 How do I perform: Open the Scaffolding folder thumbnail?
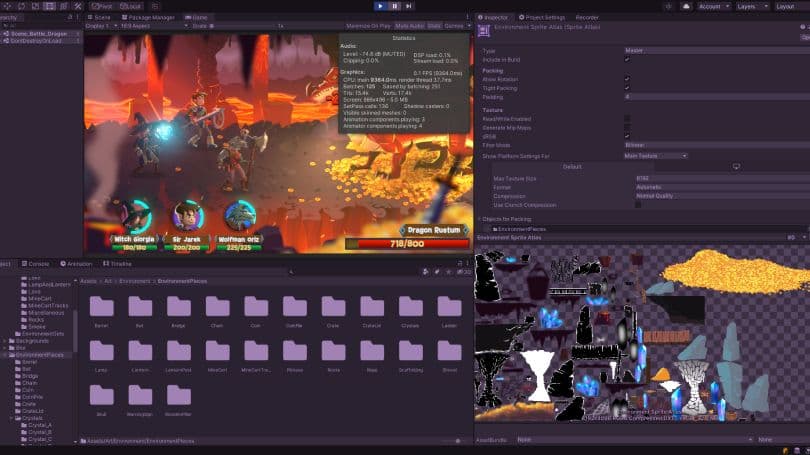tap(410, 351)
